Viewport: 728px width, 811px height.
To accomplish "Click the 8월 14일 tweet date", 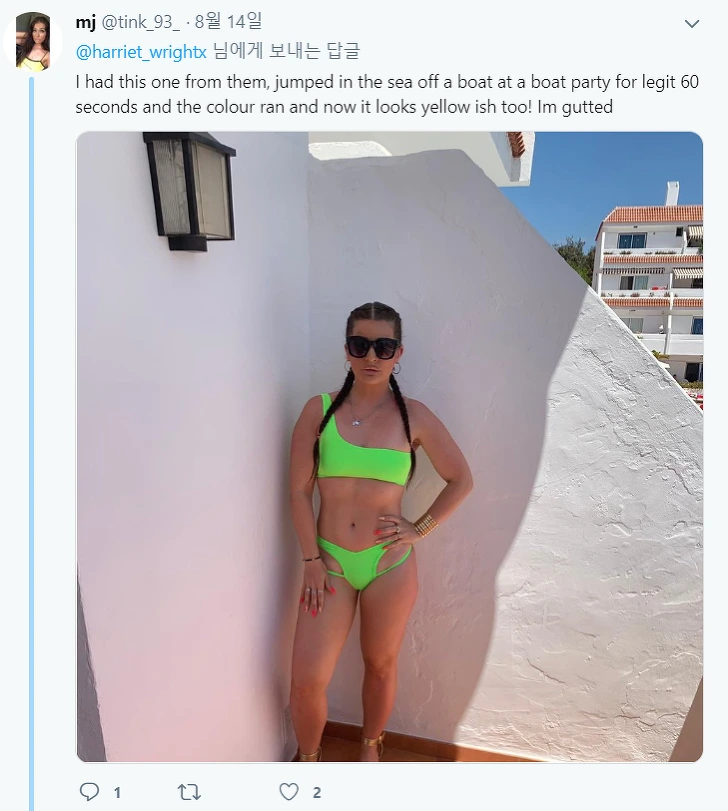I will point(228,21).
